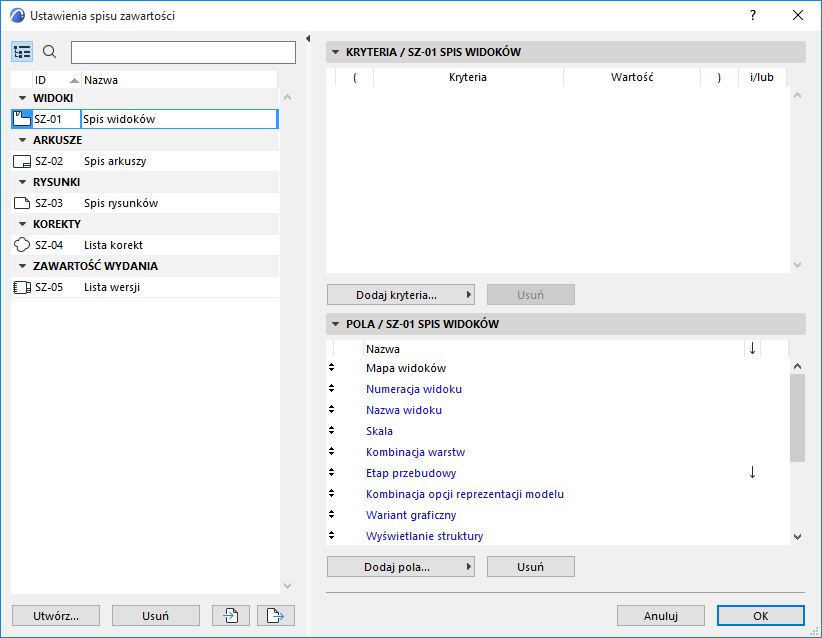Click the SZ-05 Lista wersji icon
Image resolution: width=822 pixels, height=638 pixels.
pyautogui.click(x=22, y=287)
